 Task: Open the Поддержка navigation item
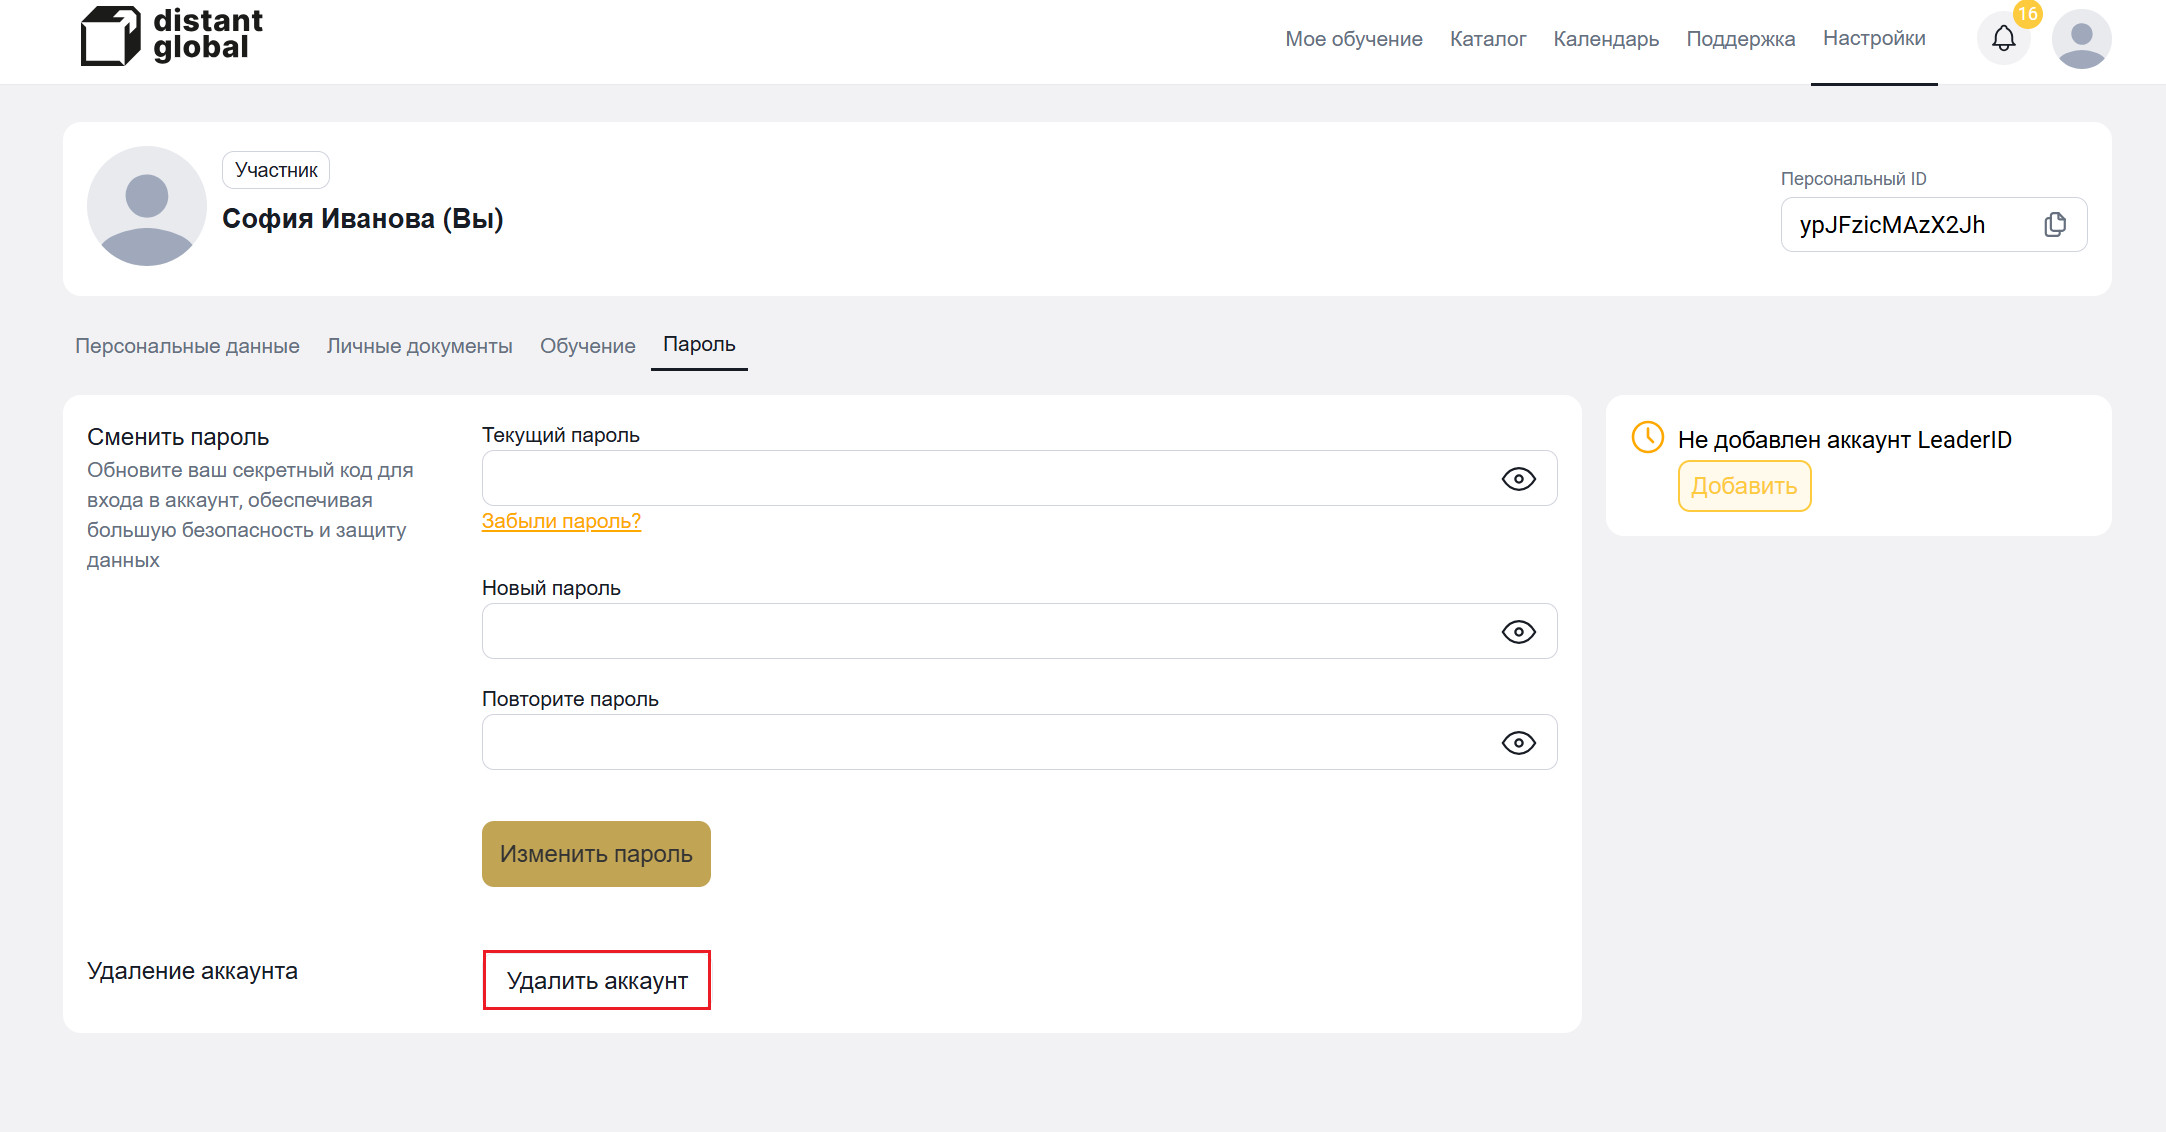click(1740, 39)
